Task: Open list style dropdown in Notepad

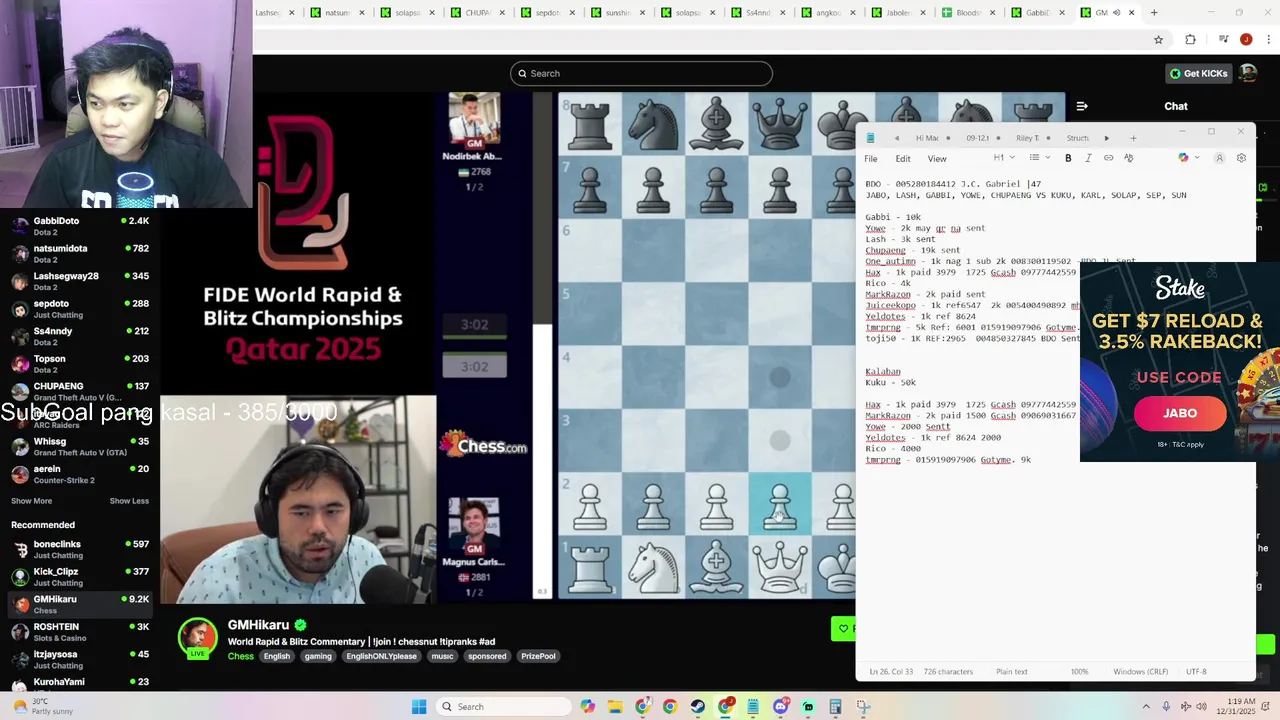Action: 1038,158
